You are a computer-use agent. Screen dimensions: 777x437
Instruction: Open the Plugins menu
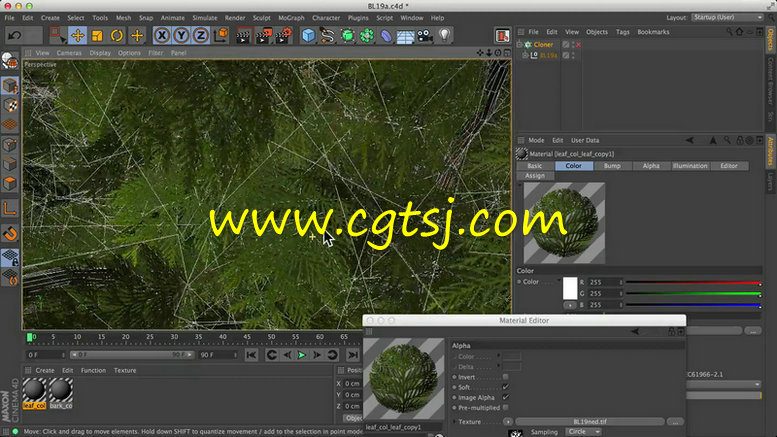point(358,18)
